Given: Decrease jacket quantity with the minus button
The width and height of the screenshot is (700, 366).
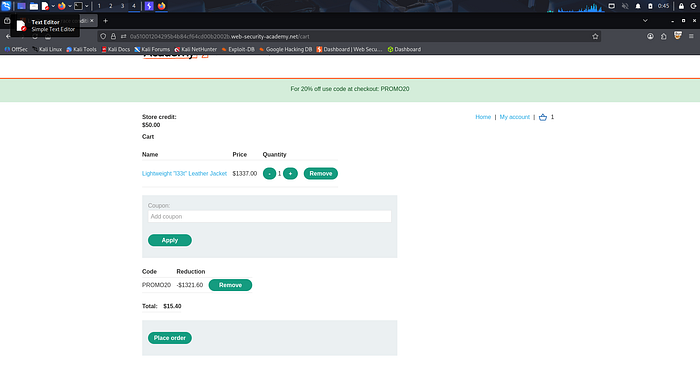Looking at the screenshot, I should [x=269, y=174].
